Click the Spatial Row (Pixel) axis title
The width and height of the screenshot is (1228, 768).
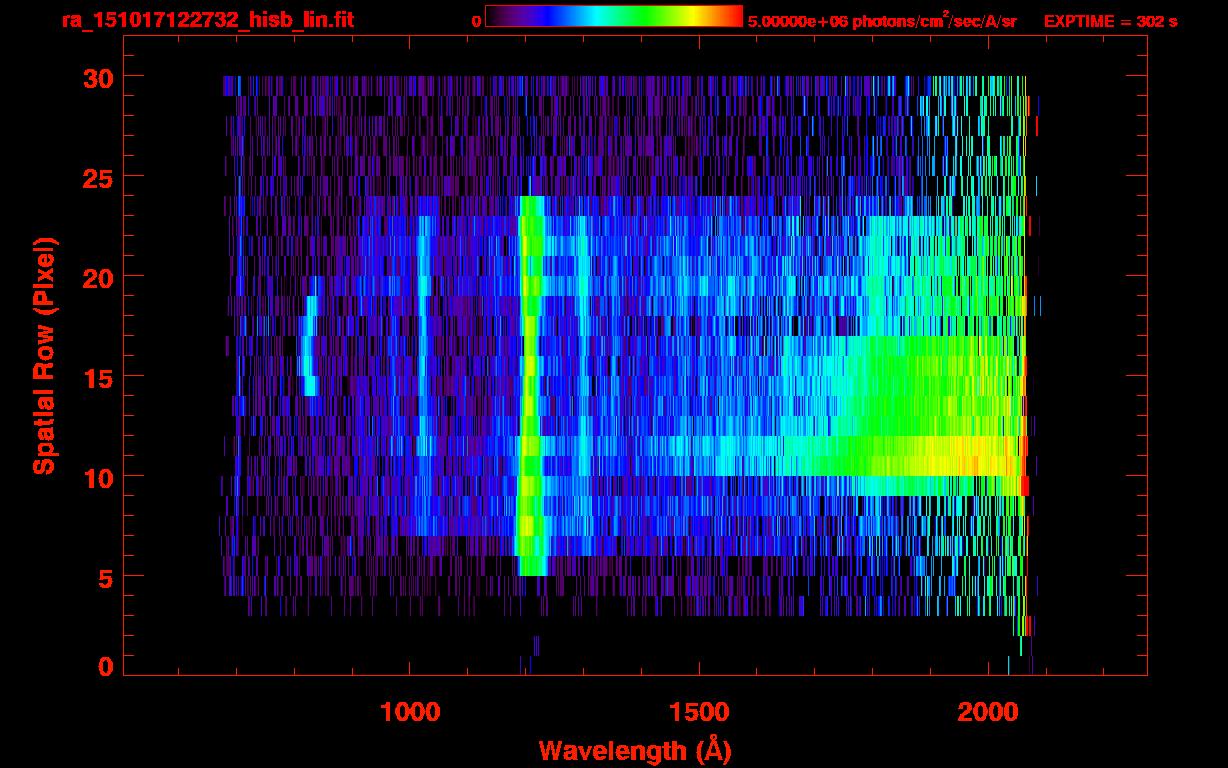click(45, 355)
